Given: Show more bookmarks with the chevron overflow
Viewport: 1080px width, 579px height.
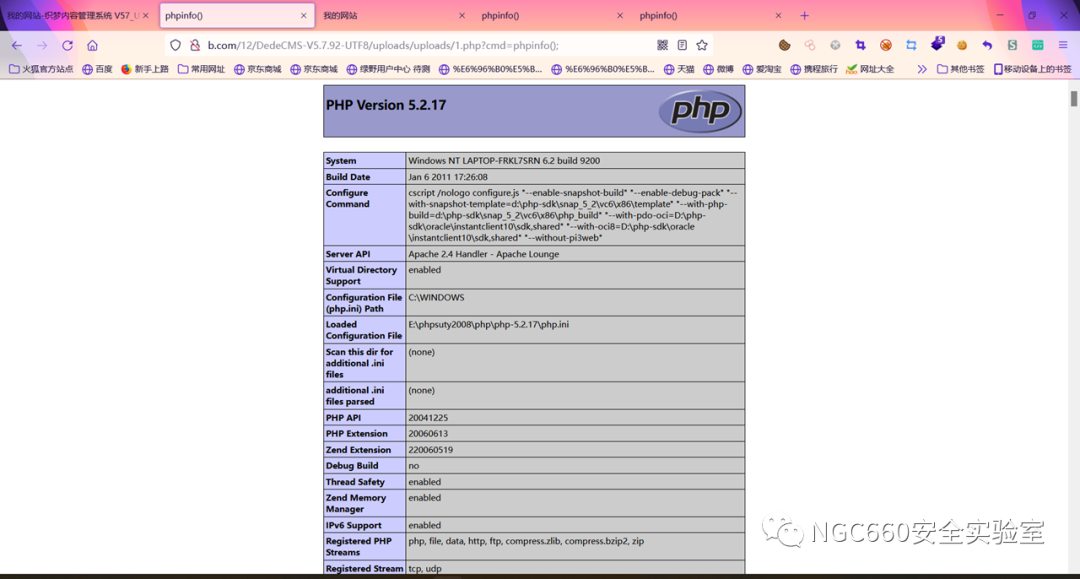Looking at the screenshot, I should pyautogui.click(x=922, y=69).
